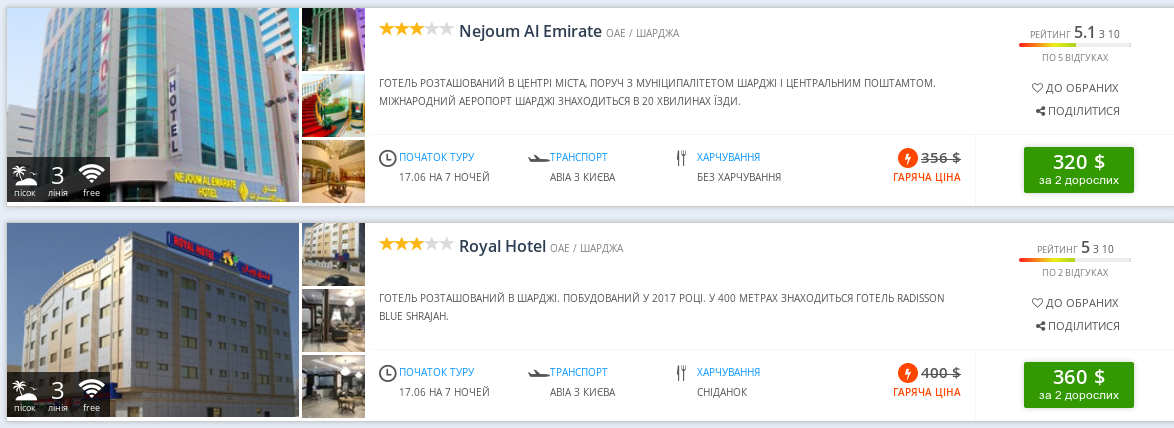
Task: Open the main photo of Royal Hotel
Action: (153, 319)
